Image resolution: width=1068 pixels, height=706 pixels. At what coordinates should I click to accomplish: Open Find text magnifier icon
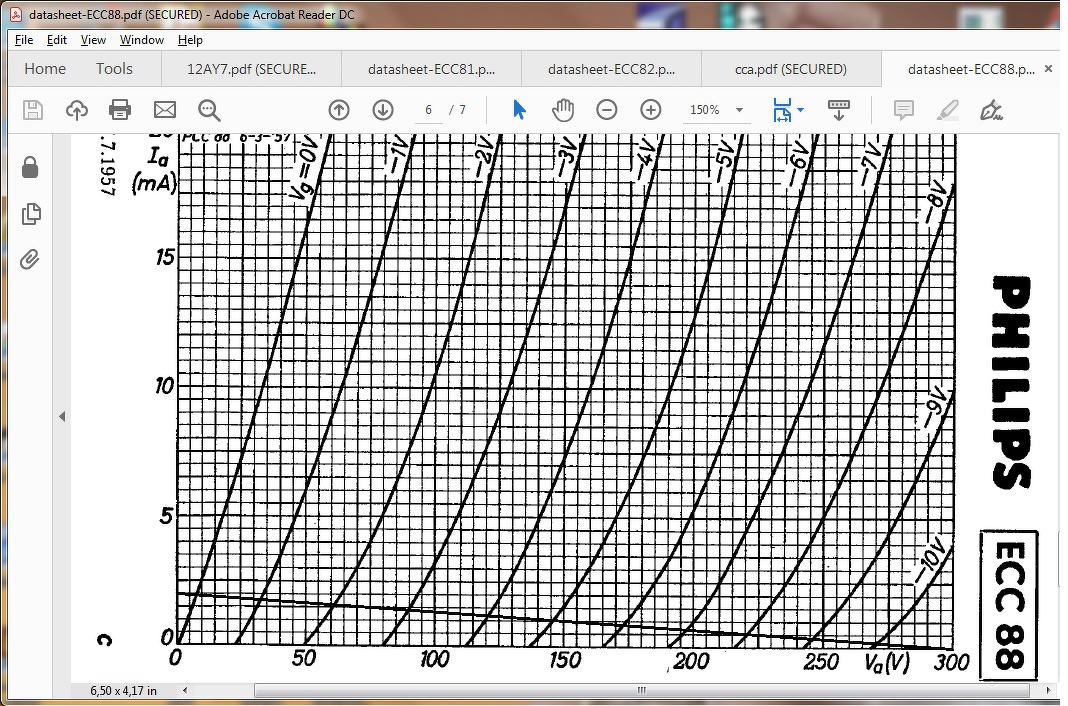coord(209,110)
